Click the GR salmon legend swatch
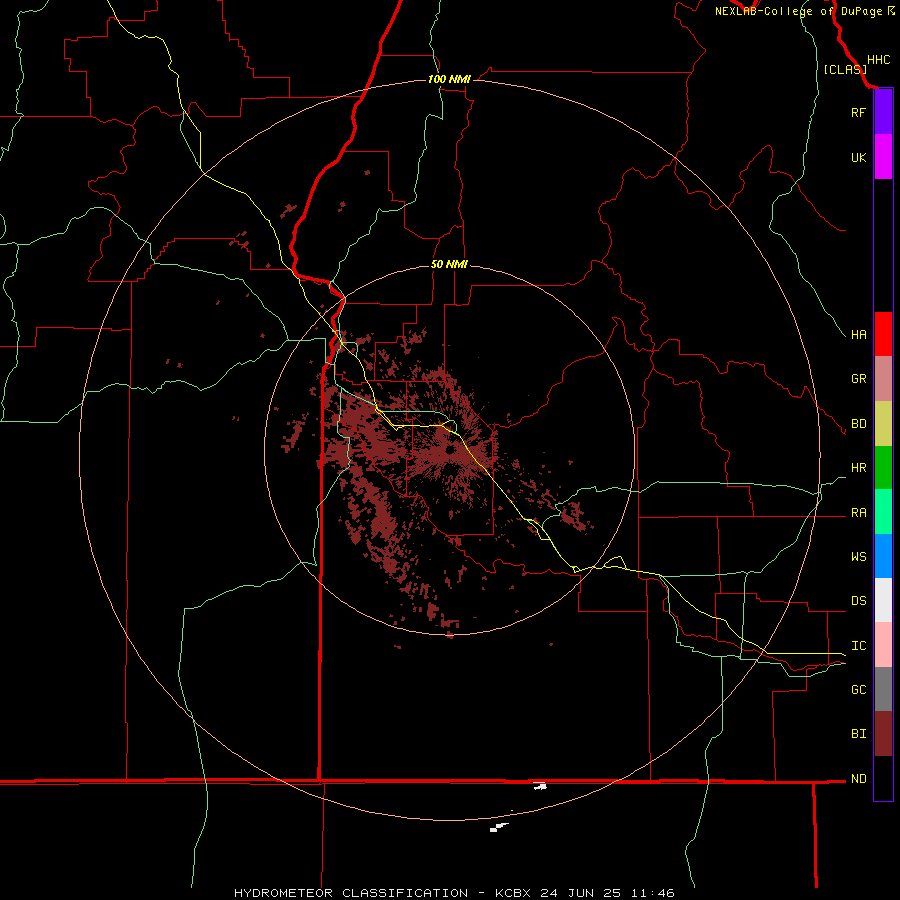900x900 pixels. 883,379
